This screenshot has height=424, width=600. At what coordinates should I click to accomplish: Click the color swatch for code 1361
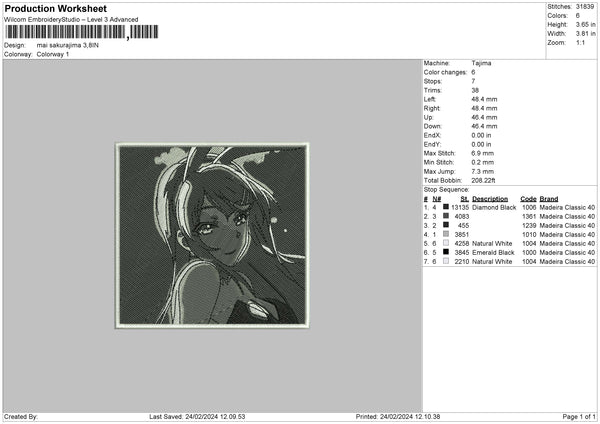click(445, 216)
